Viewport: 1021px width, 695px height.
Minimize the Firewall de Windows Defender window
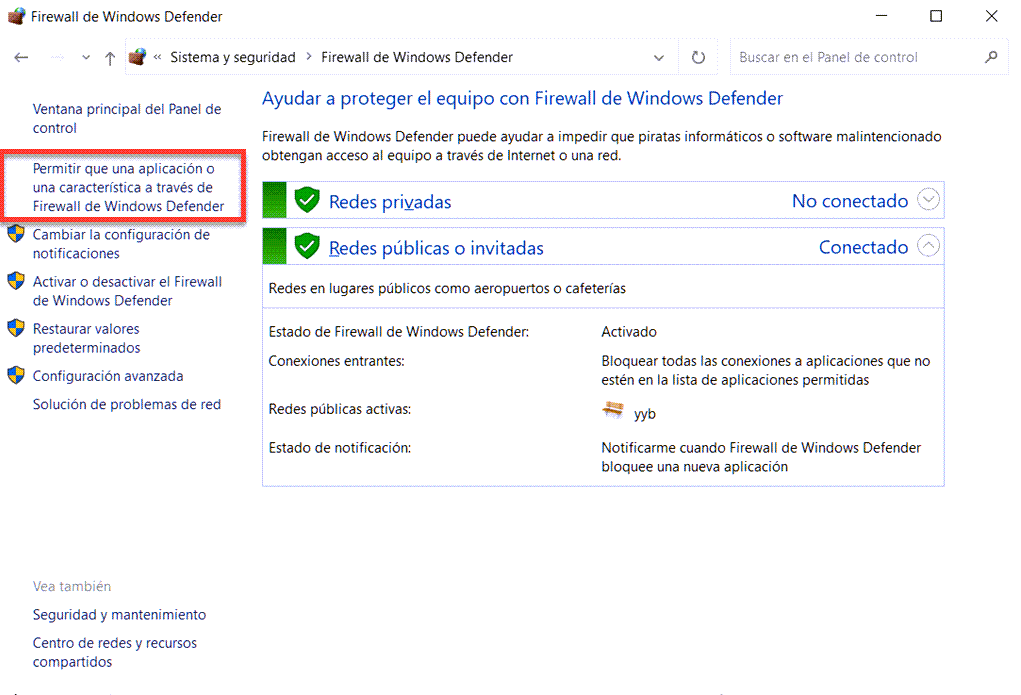coord(882,16)
